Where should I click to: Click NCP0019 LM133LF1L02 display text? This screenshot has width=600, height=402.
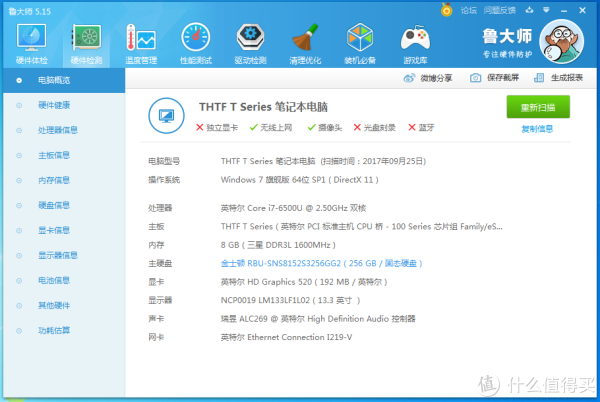point(290,301)
